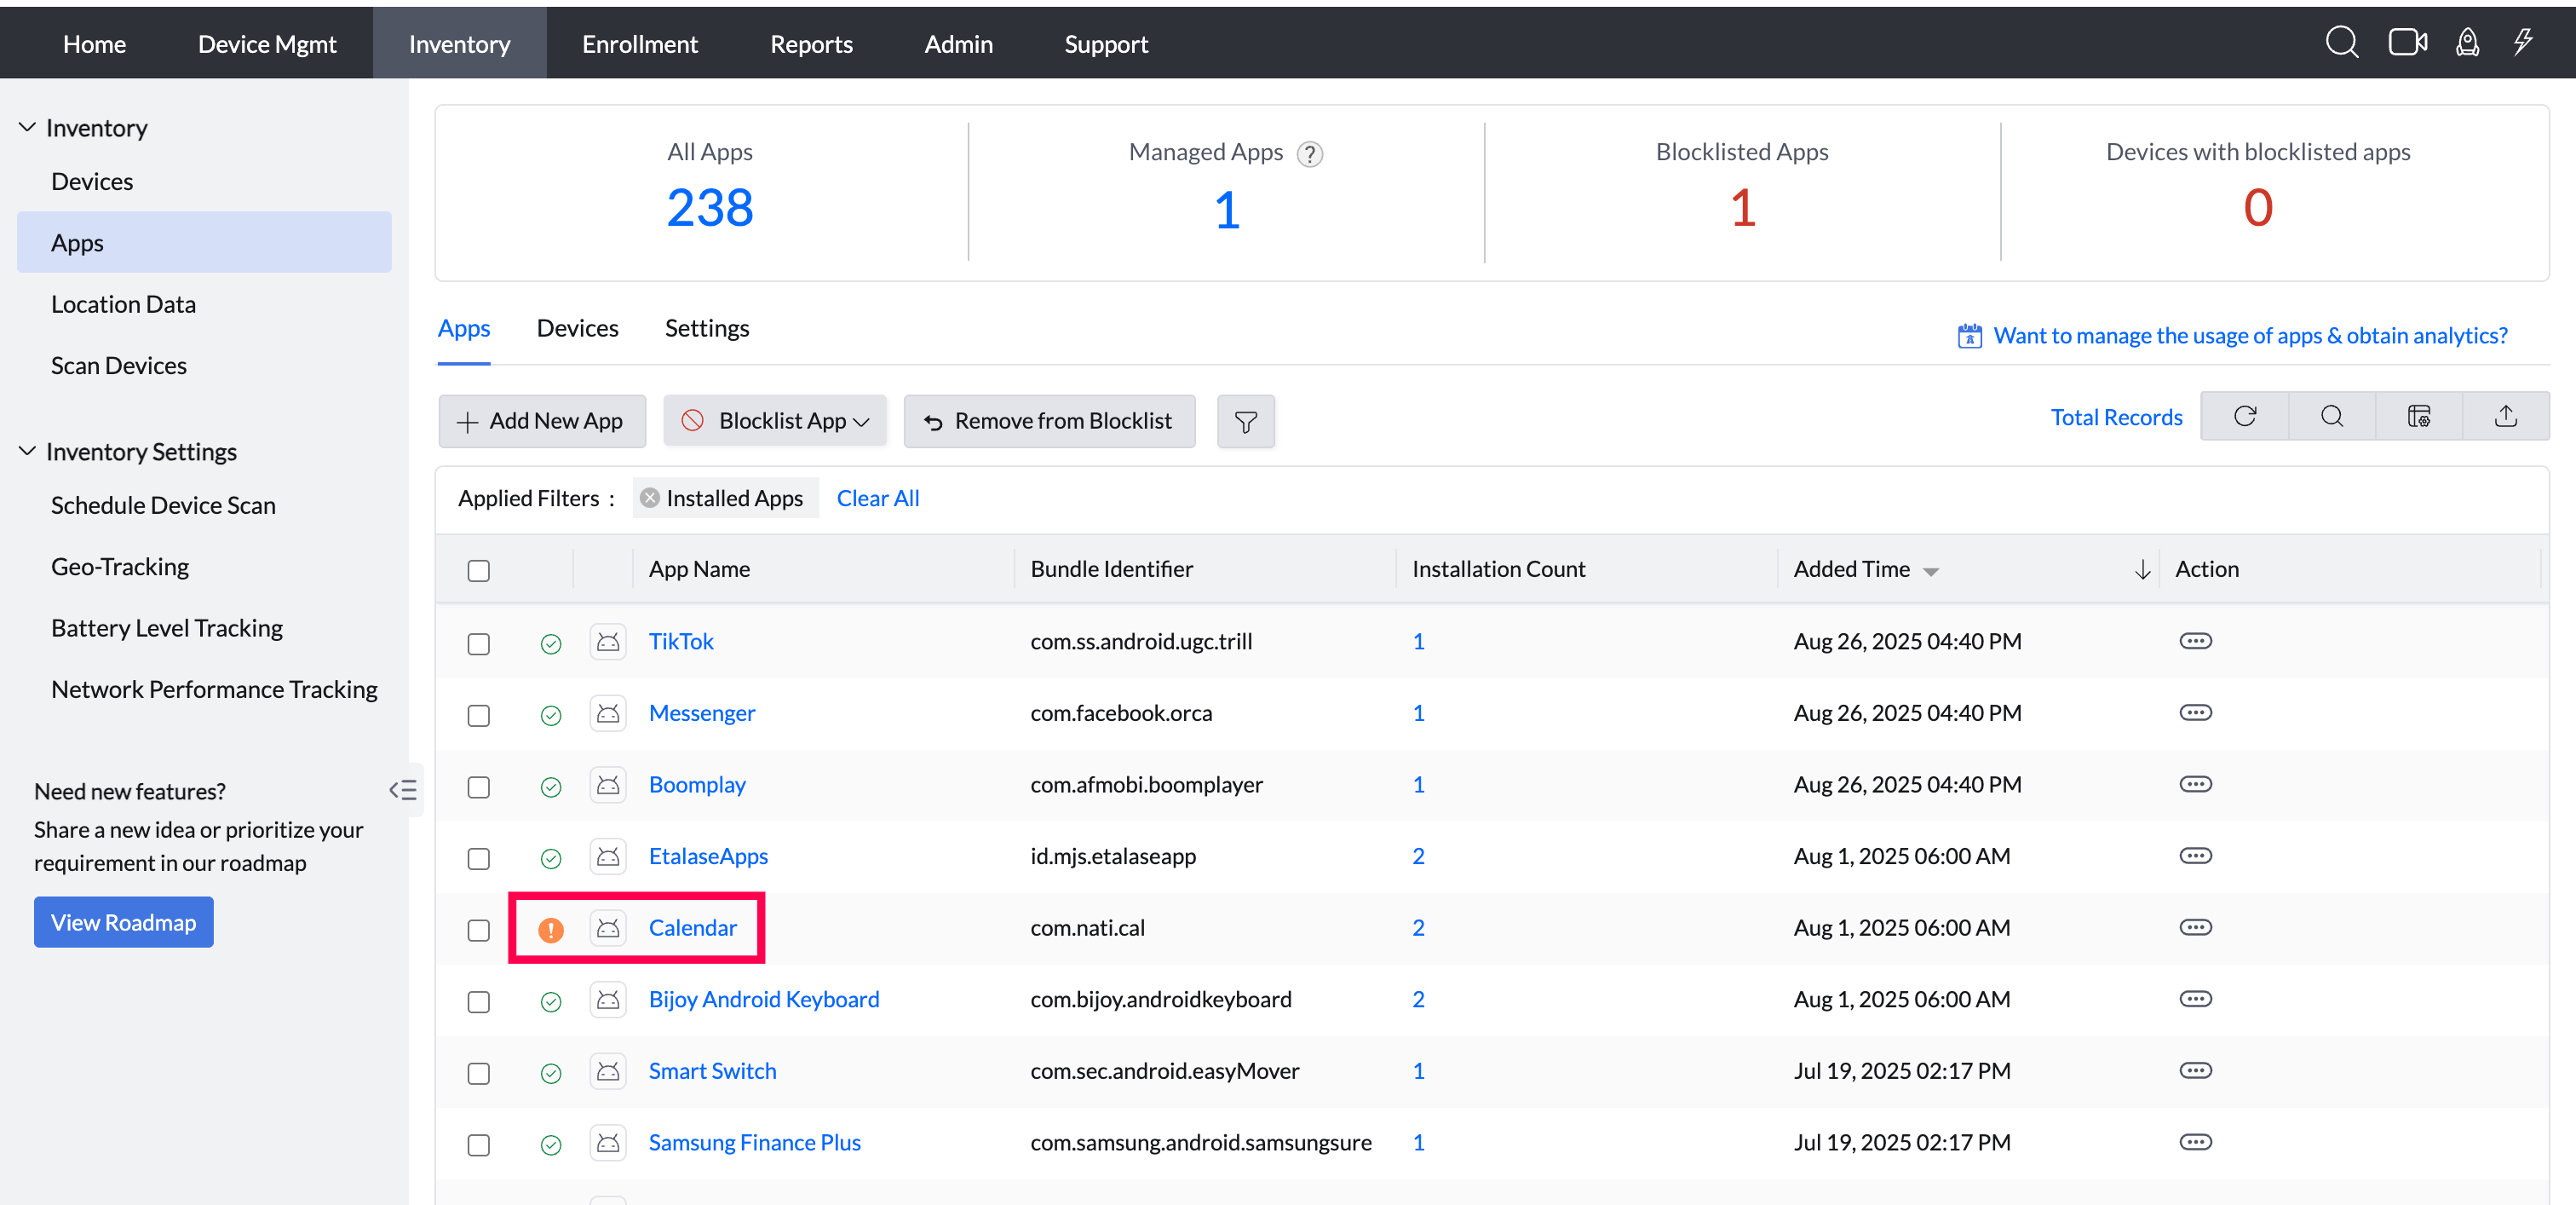Open the column chooser icon
The height and width of the screenshot is (1205, 2576).
(2418, 416)
